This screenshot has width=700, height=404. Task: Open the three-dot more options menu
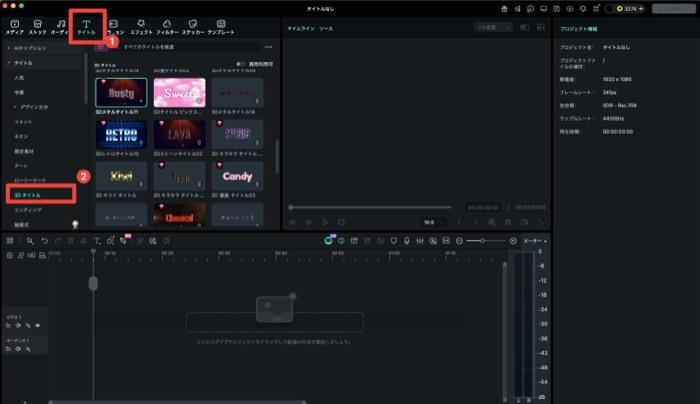click(x=268, y=47)
